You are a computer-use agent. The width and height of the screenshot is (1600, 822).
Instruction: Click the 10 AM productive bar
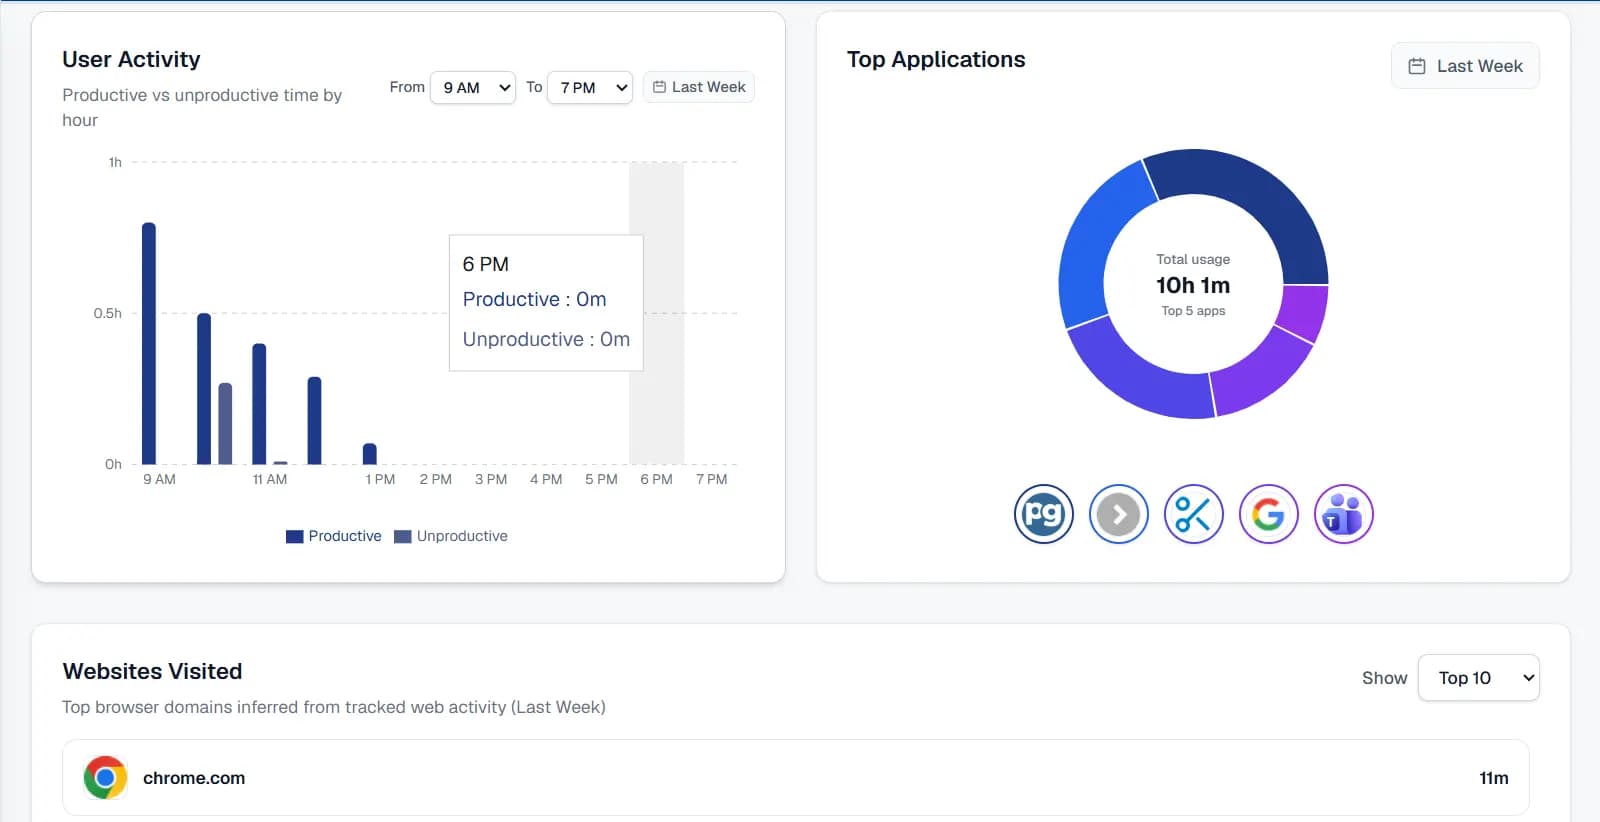(x=204, y=388)
